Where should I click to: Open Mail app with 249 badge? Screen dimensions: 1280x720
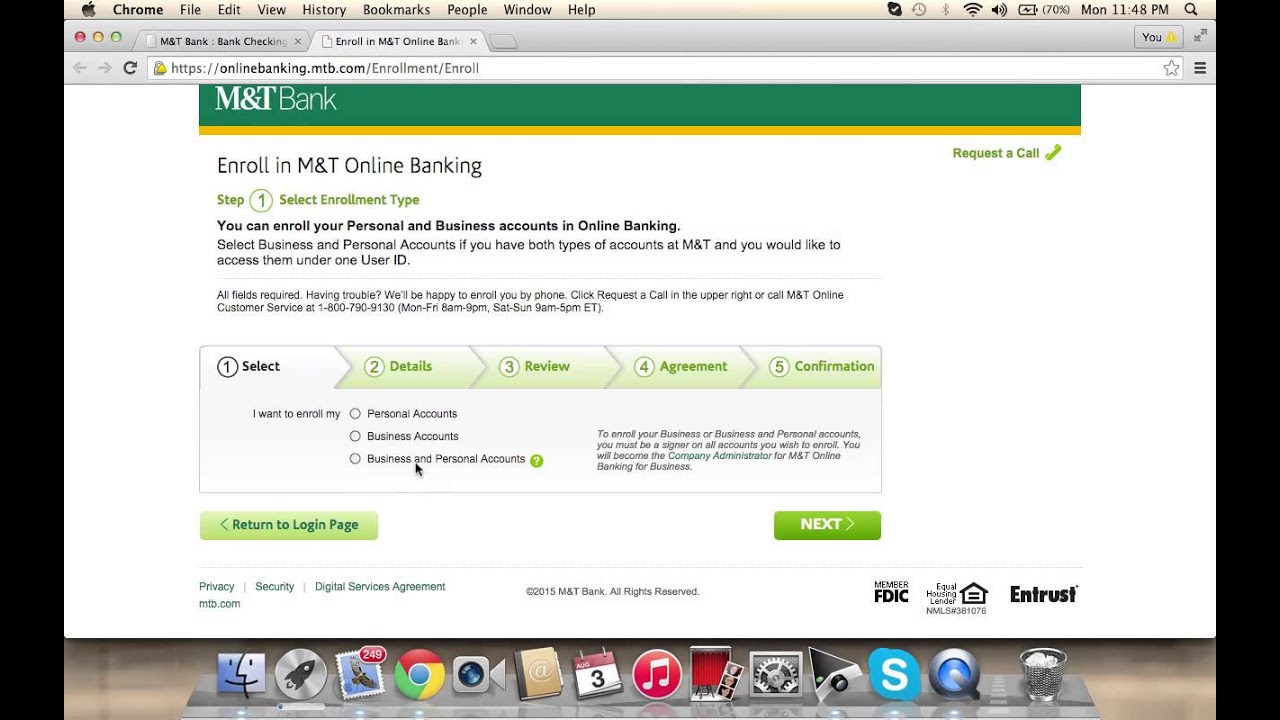(359, 675)
